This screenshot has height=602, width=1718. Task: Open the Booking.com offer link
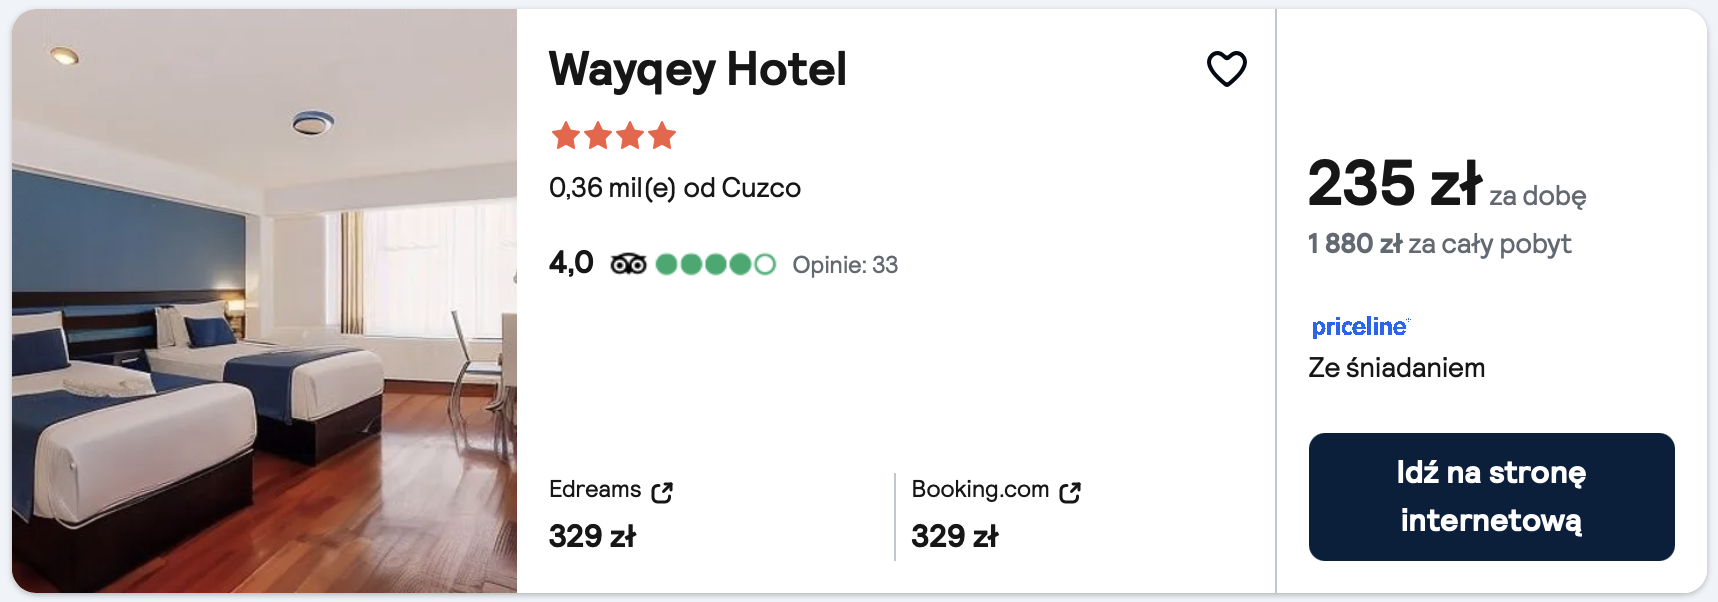(980, 489)
